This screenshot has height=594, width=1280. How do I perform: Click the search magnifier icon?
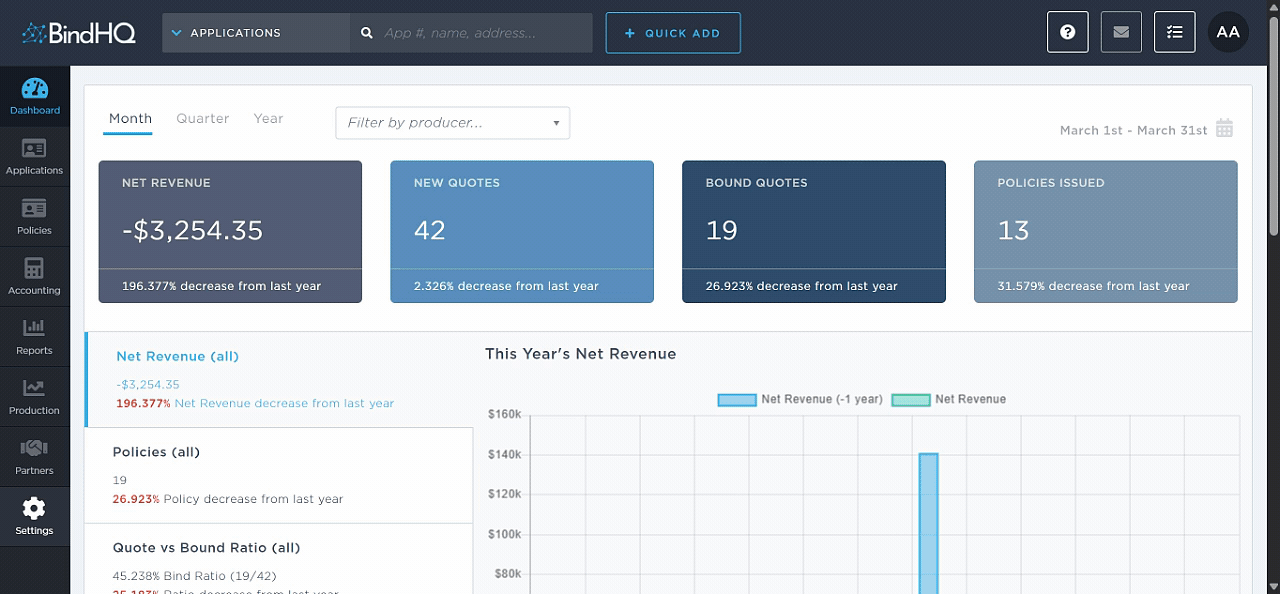pos(367,33)
